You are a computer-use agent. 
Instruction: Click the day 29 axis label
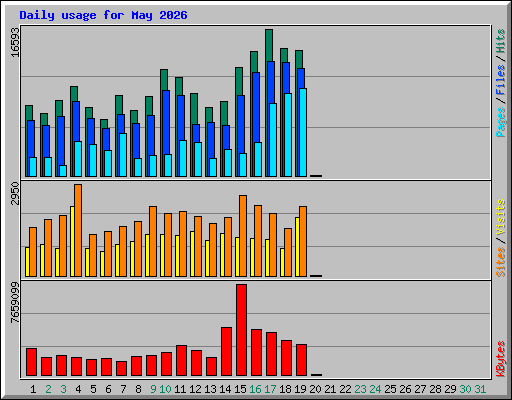pos(450,389)
